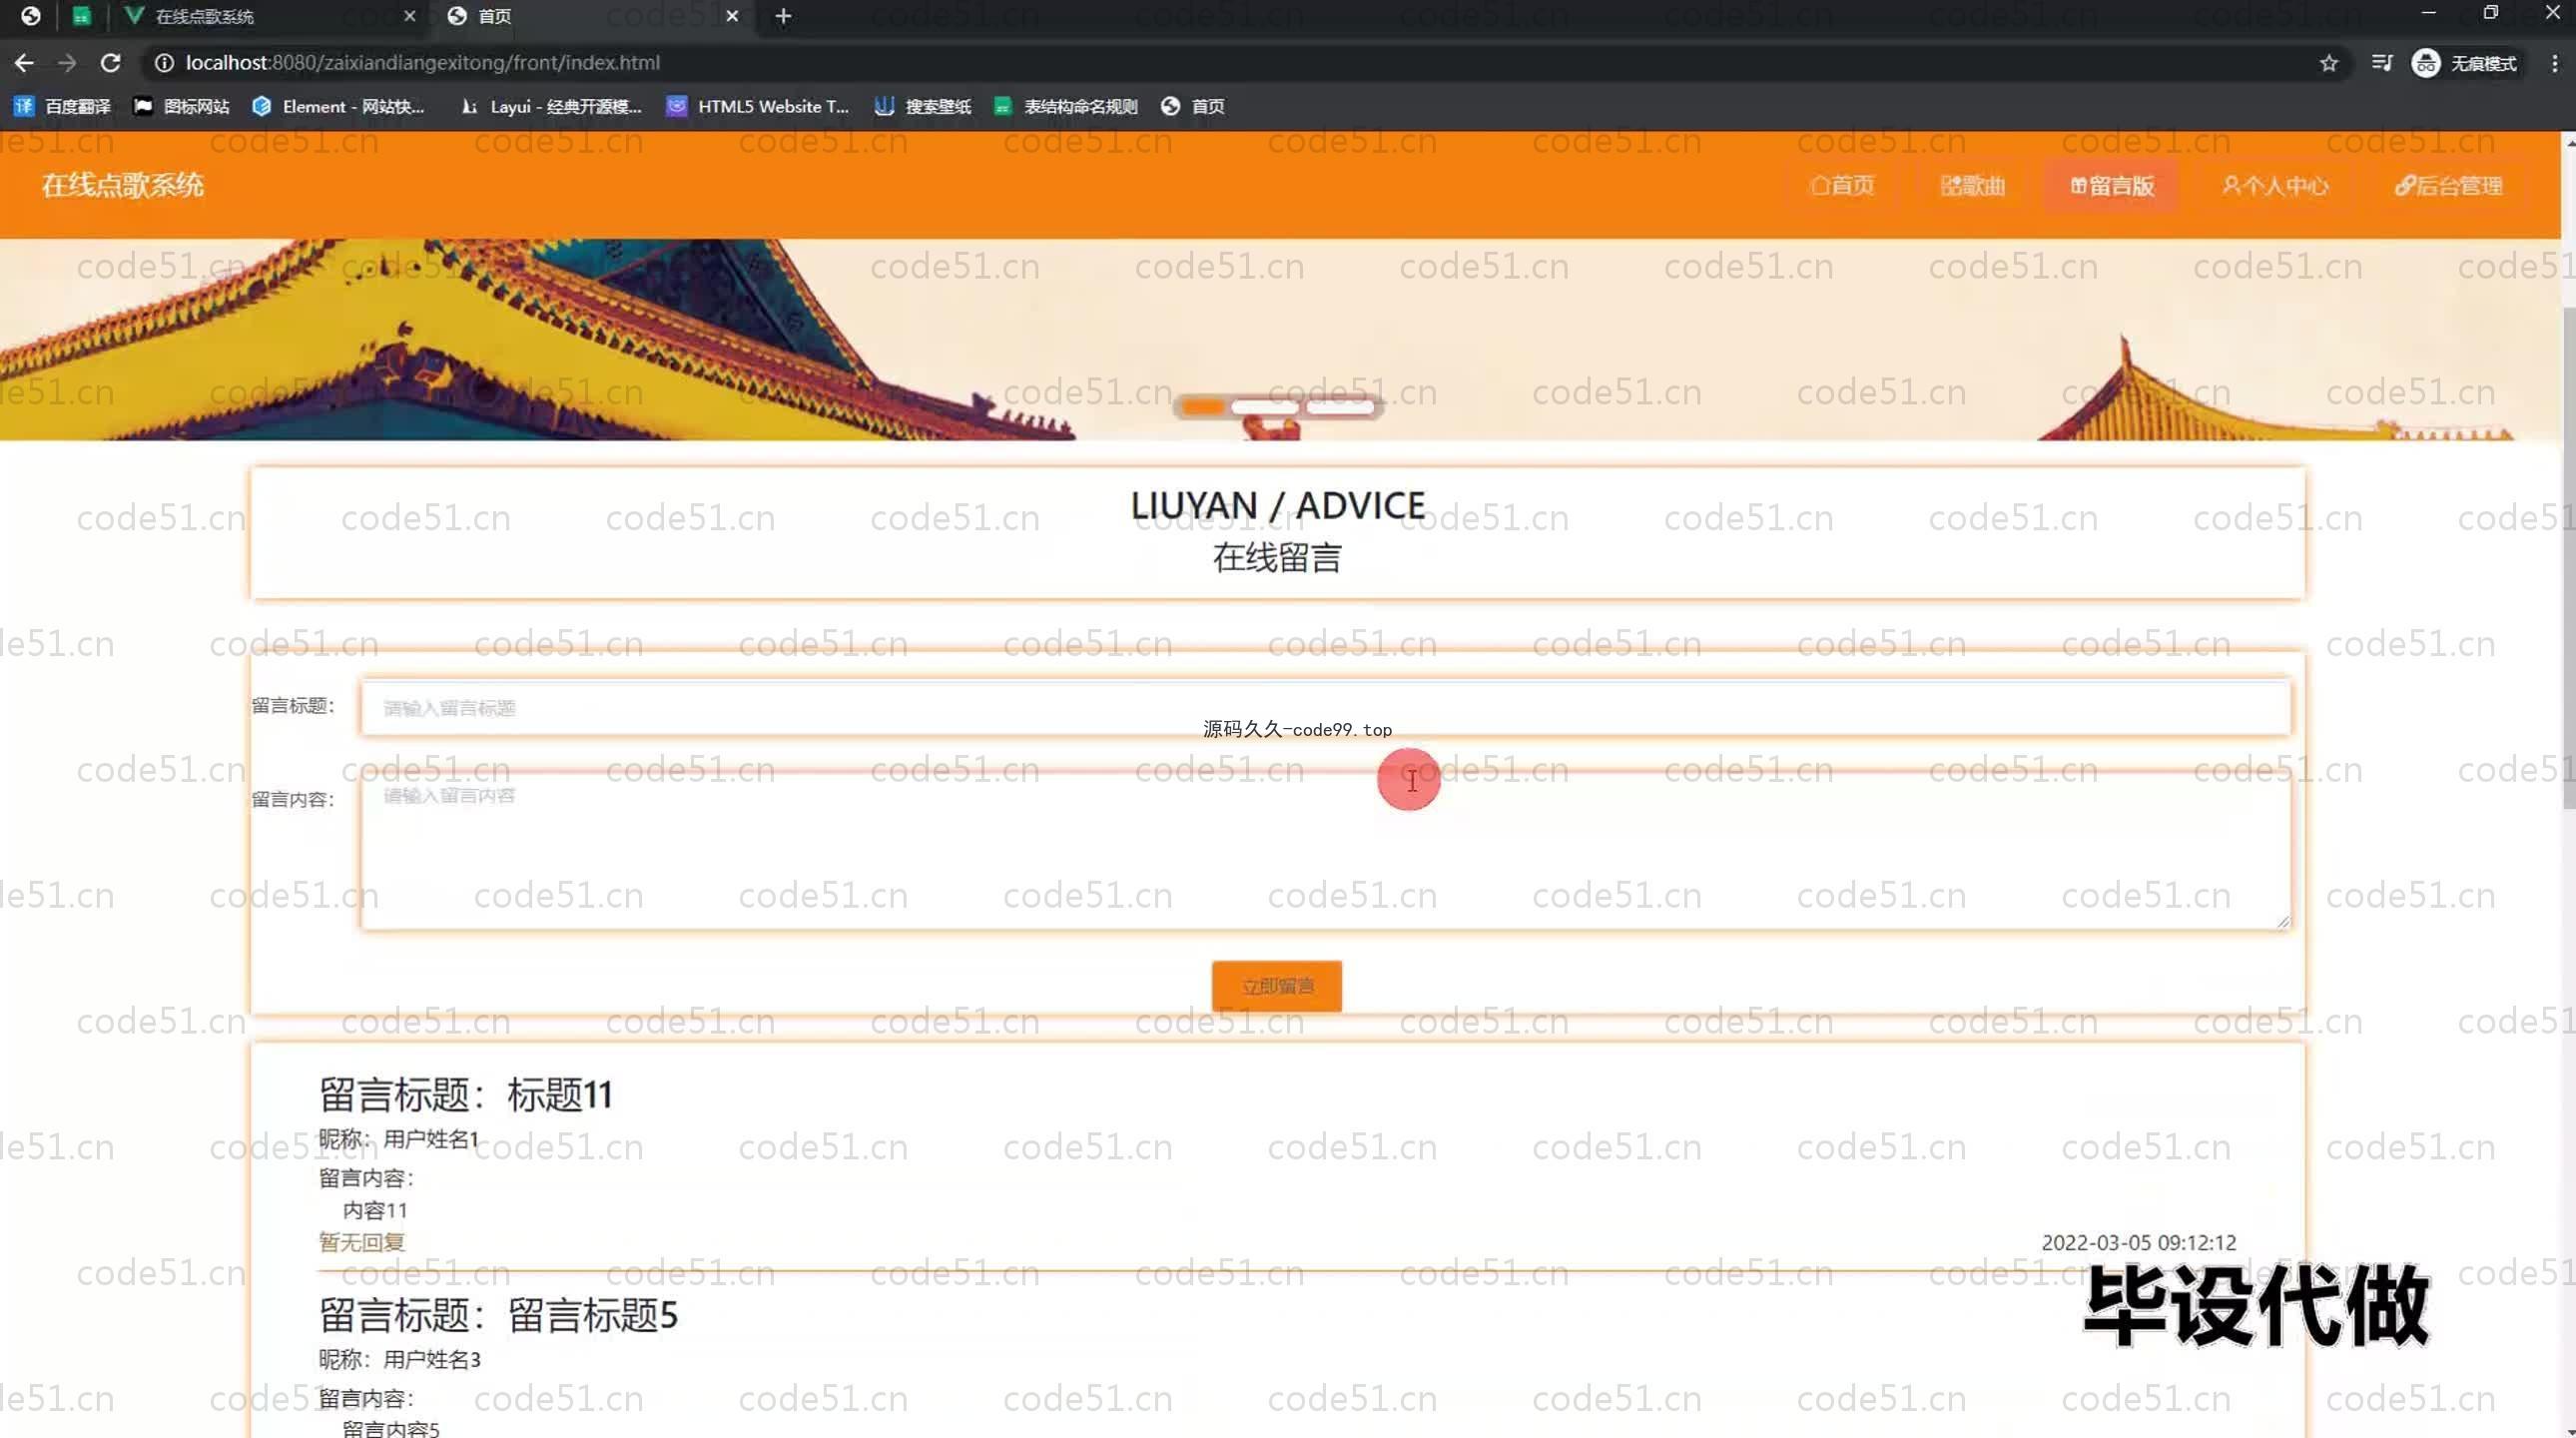Screen dimensions: 2576x1438
Task: Click the 在线点歌系统 site title
Action: coord(122,185)
